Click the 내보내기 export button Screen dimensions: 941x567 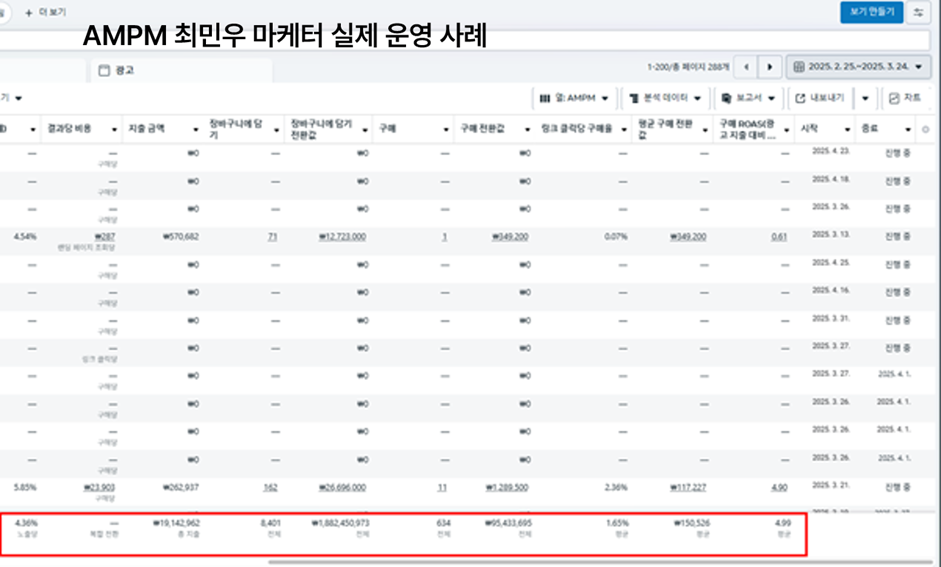tap(819, 98)
